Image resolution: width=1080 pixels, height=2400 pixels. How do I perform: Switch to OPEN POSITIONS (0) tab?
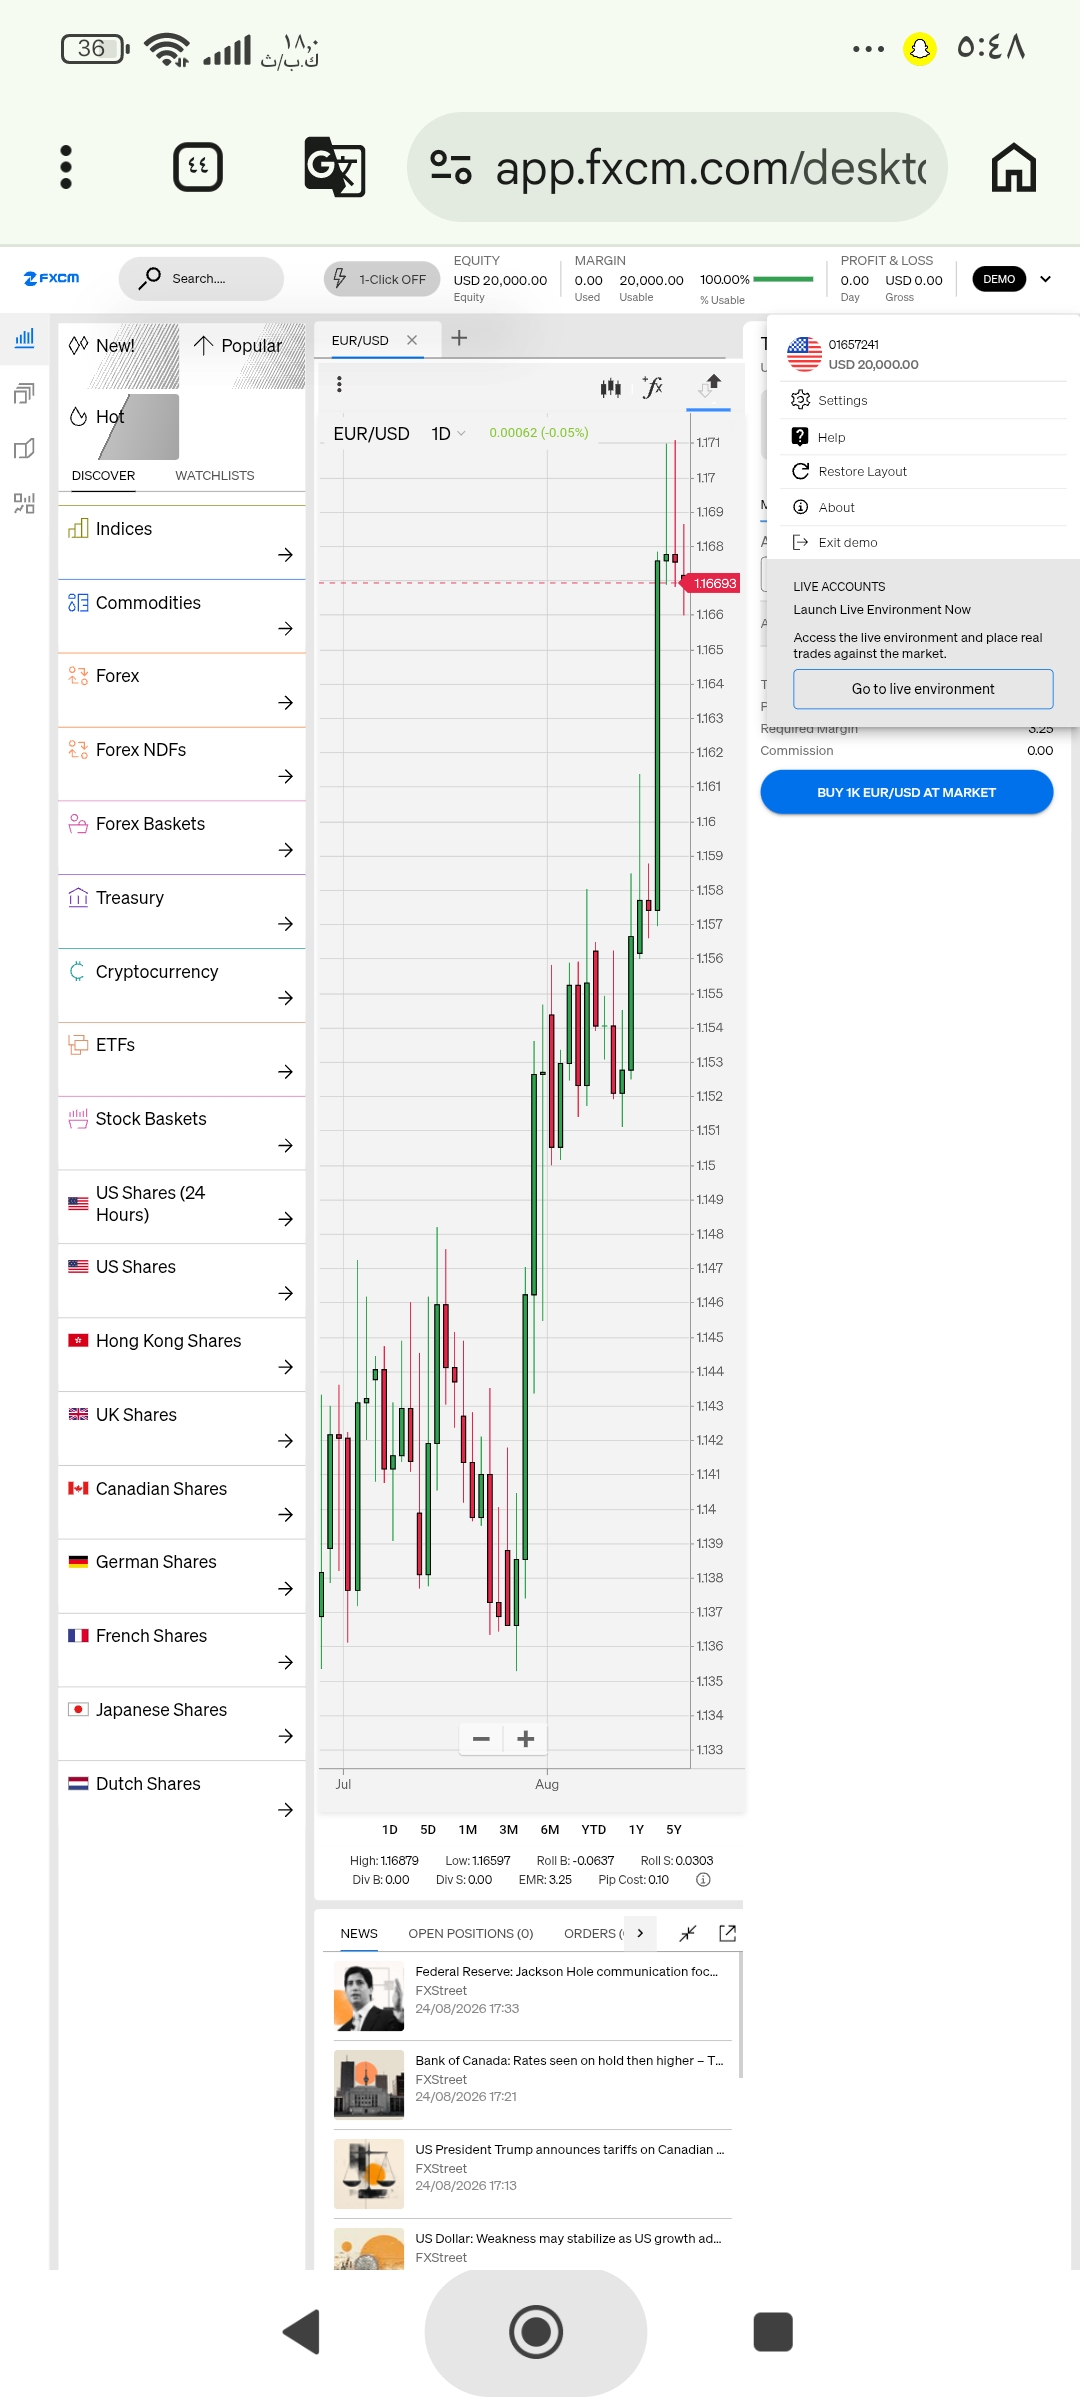471,1934
